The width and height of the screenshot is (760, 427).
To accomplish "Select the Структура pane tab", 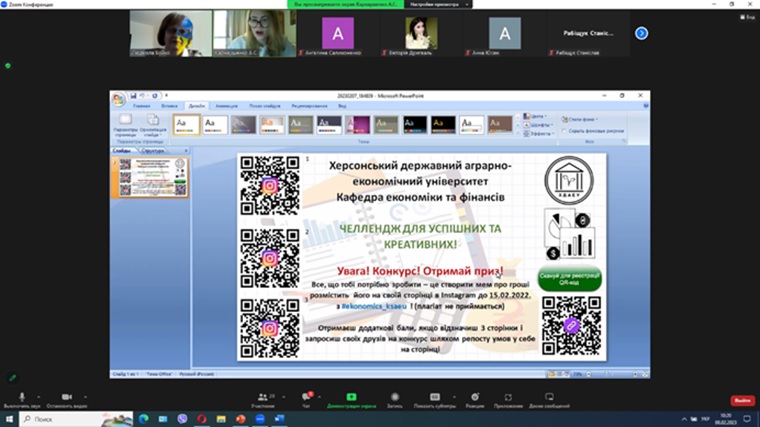I will point(153,151).
